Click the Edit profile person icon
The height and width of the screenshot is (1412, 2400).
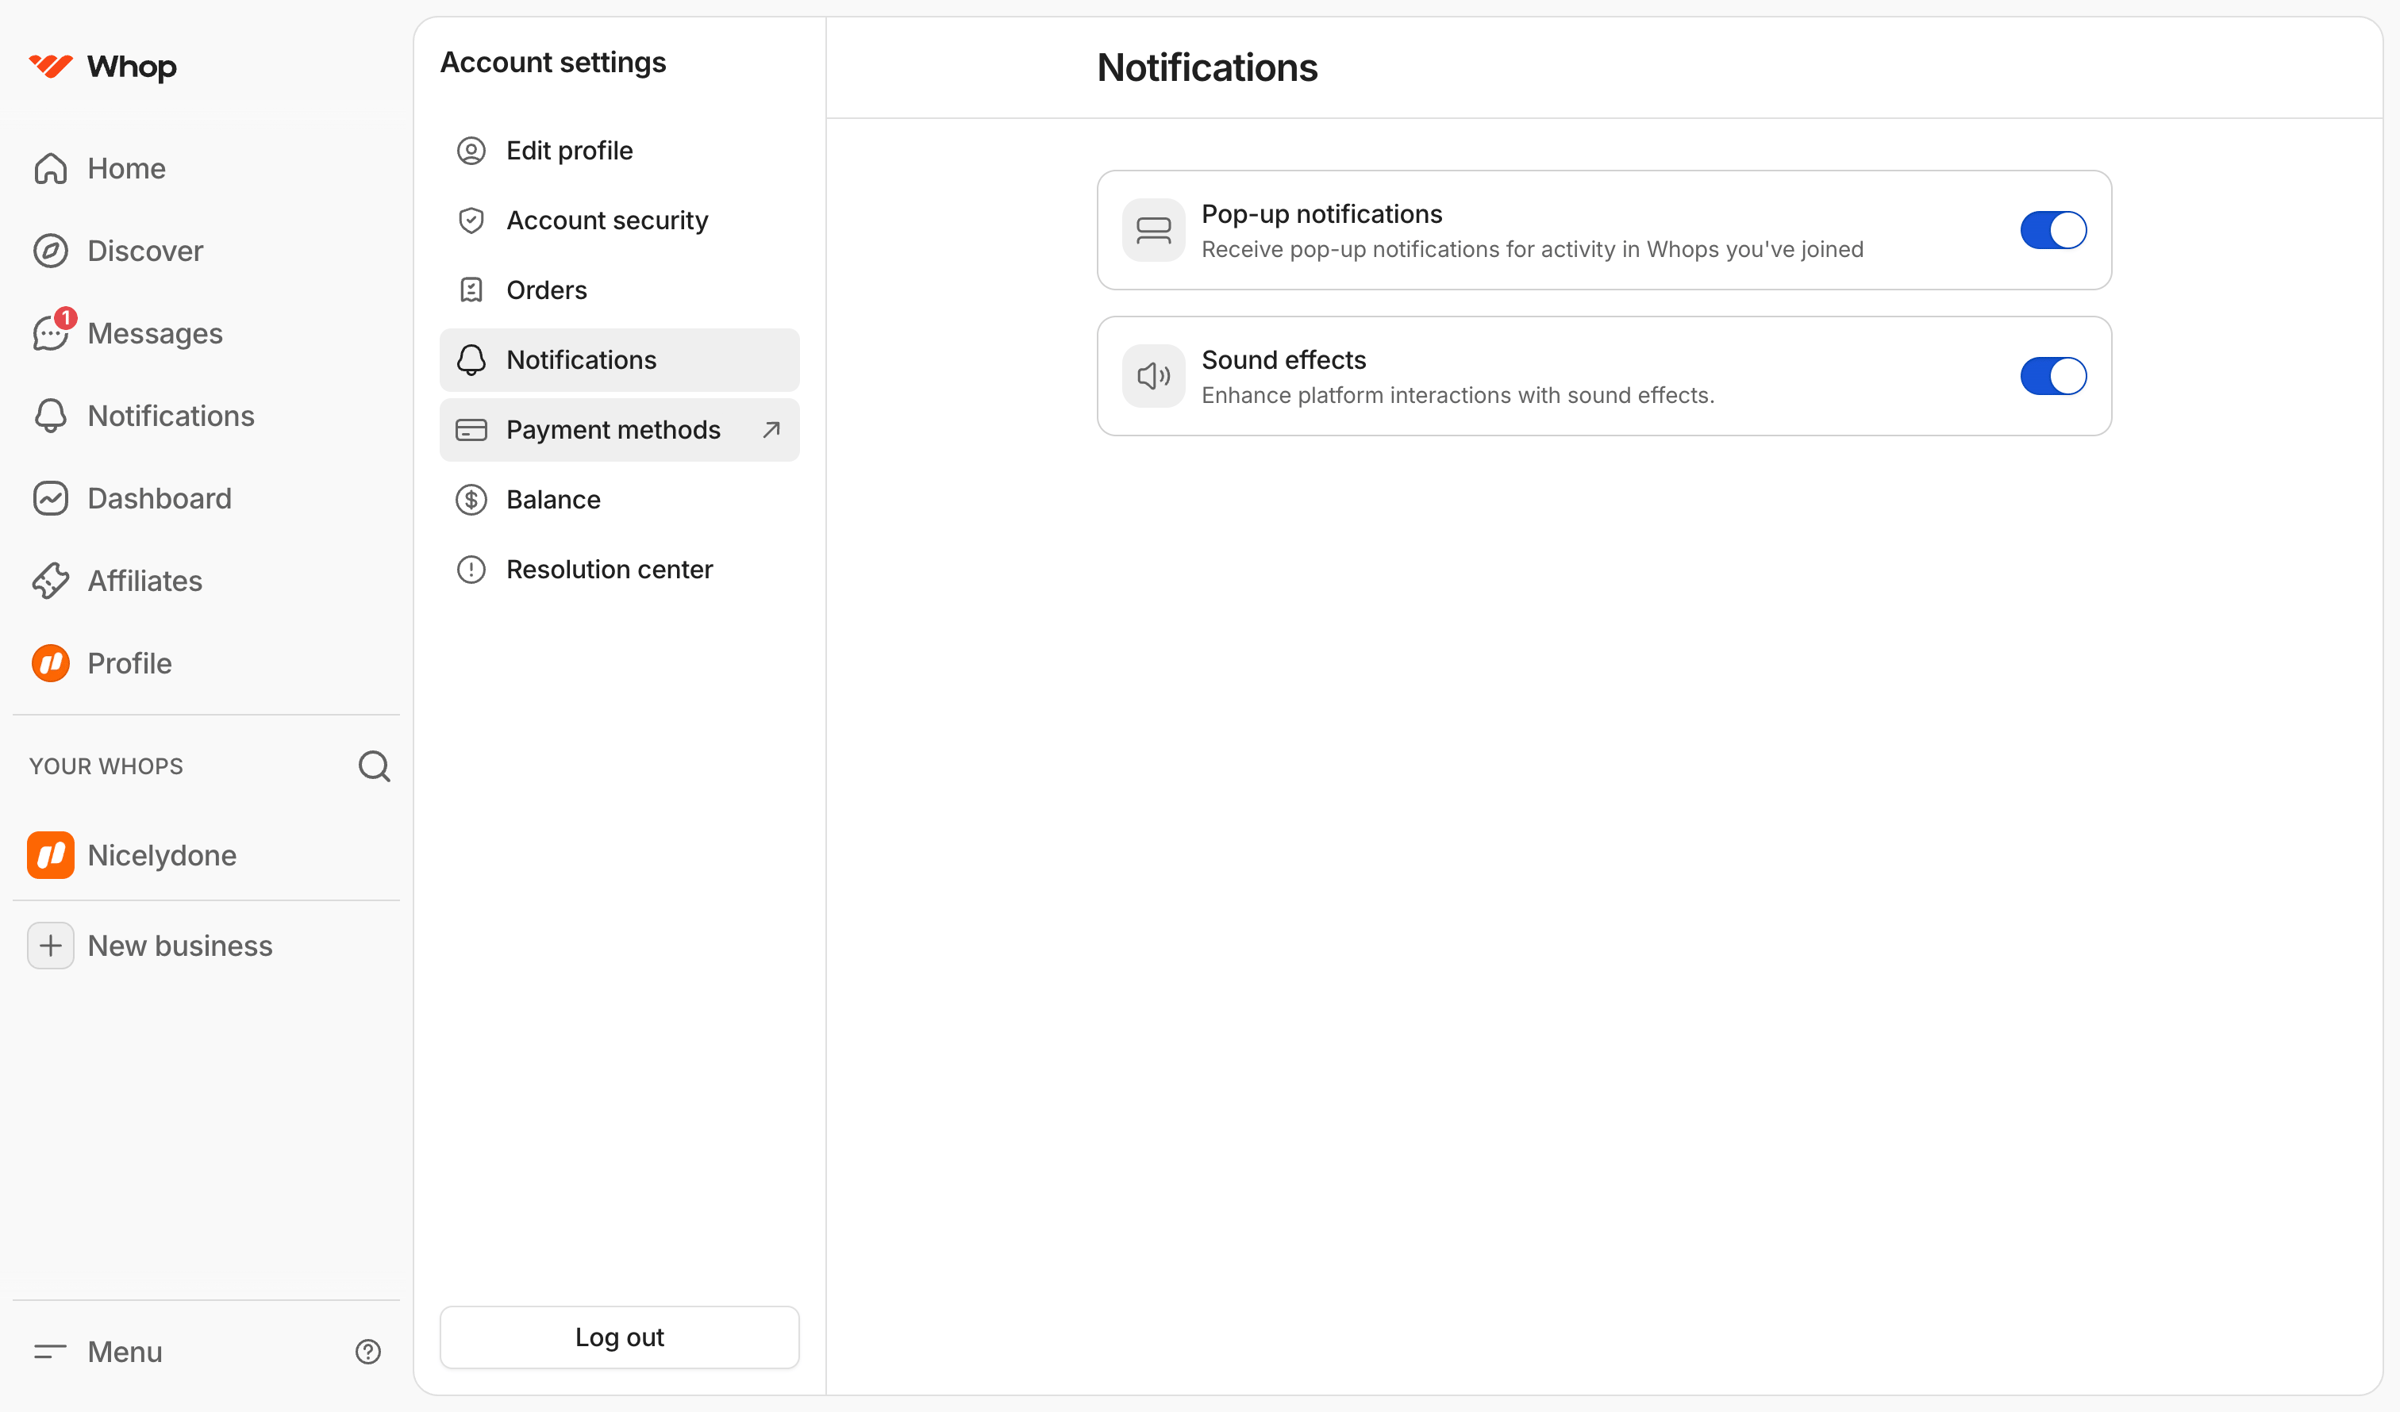pos(471,150)
